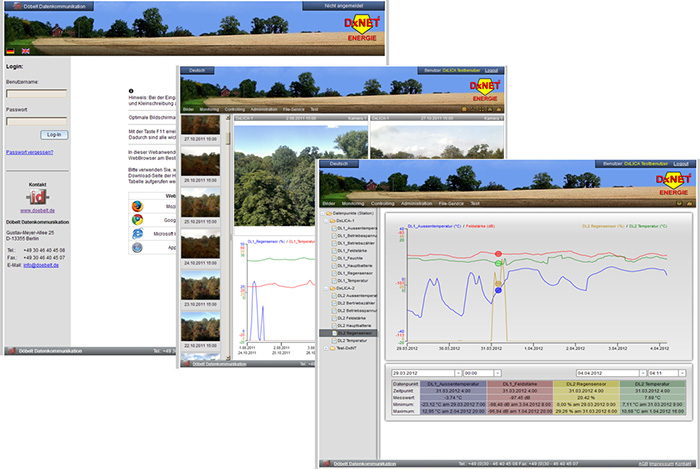700x469 pixels.
Task: Select DL1_Feuchte in data point tree
Action: pyautogui.click(x=350, y=258)
